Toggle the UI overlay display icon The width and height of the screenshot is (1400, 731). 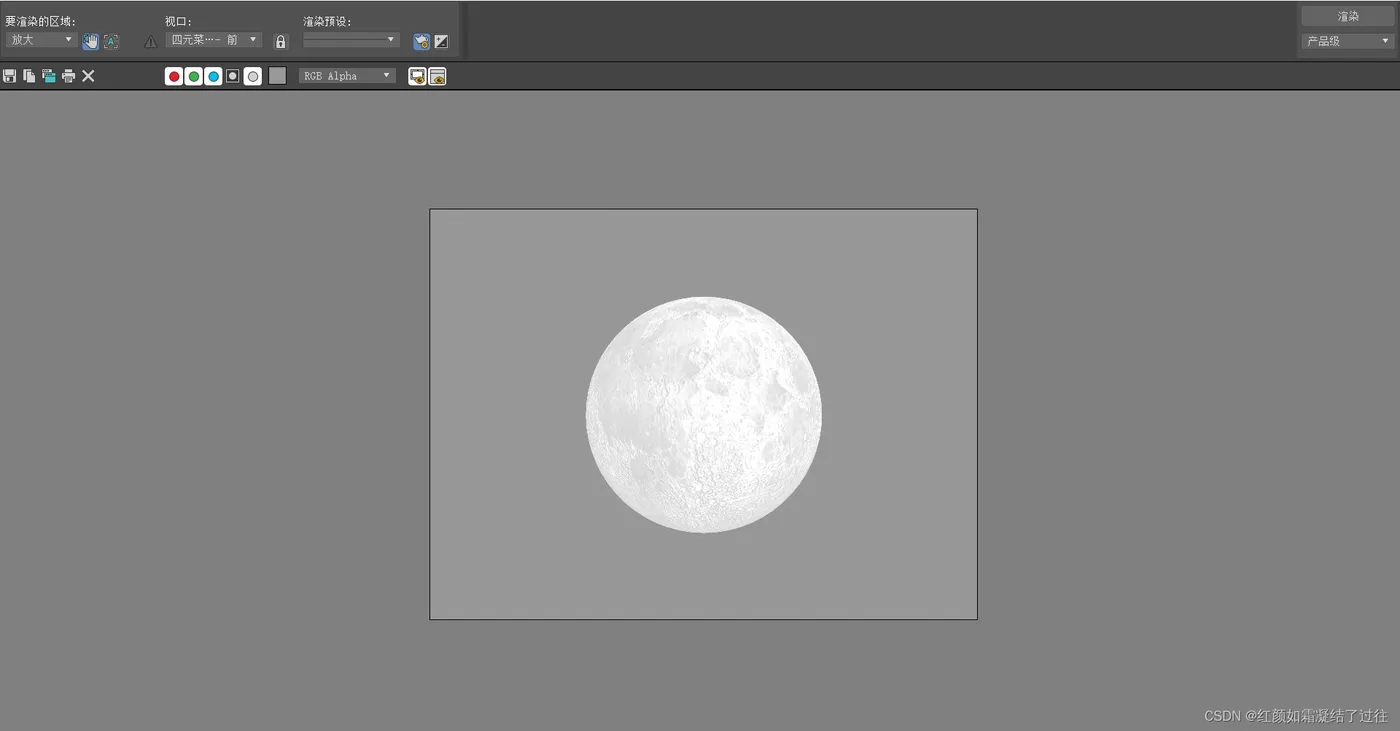(x=418, y=76)
